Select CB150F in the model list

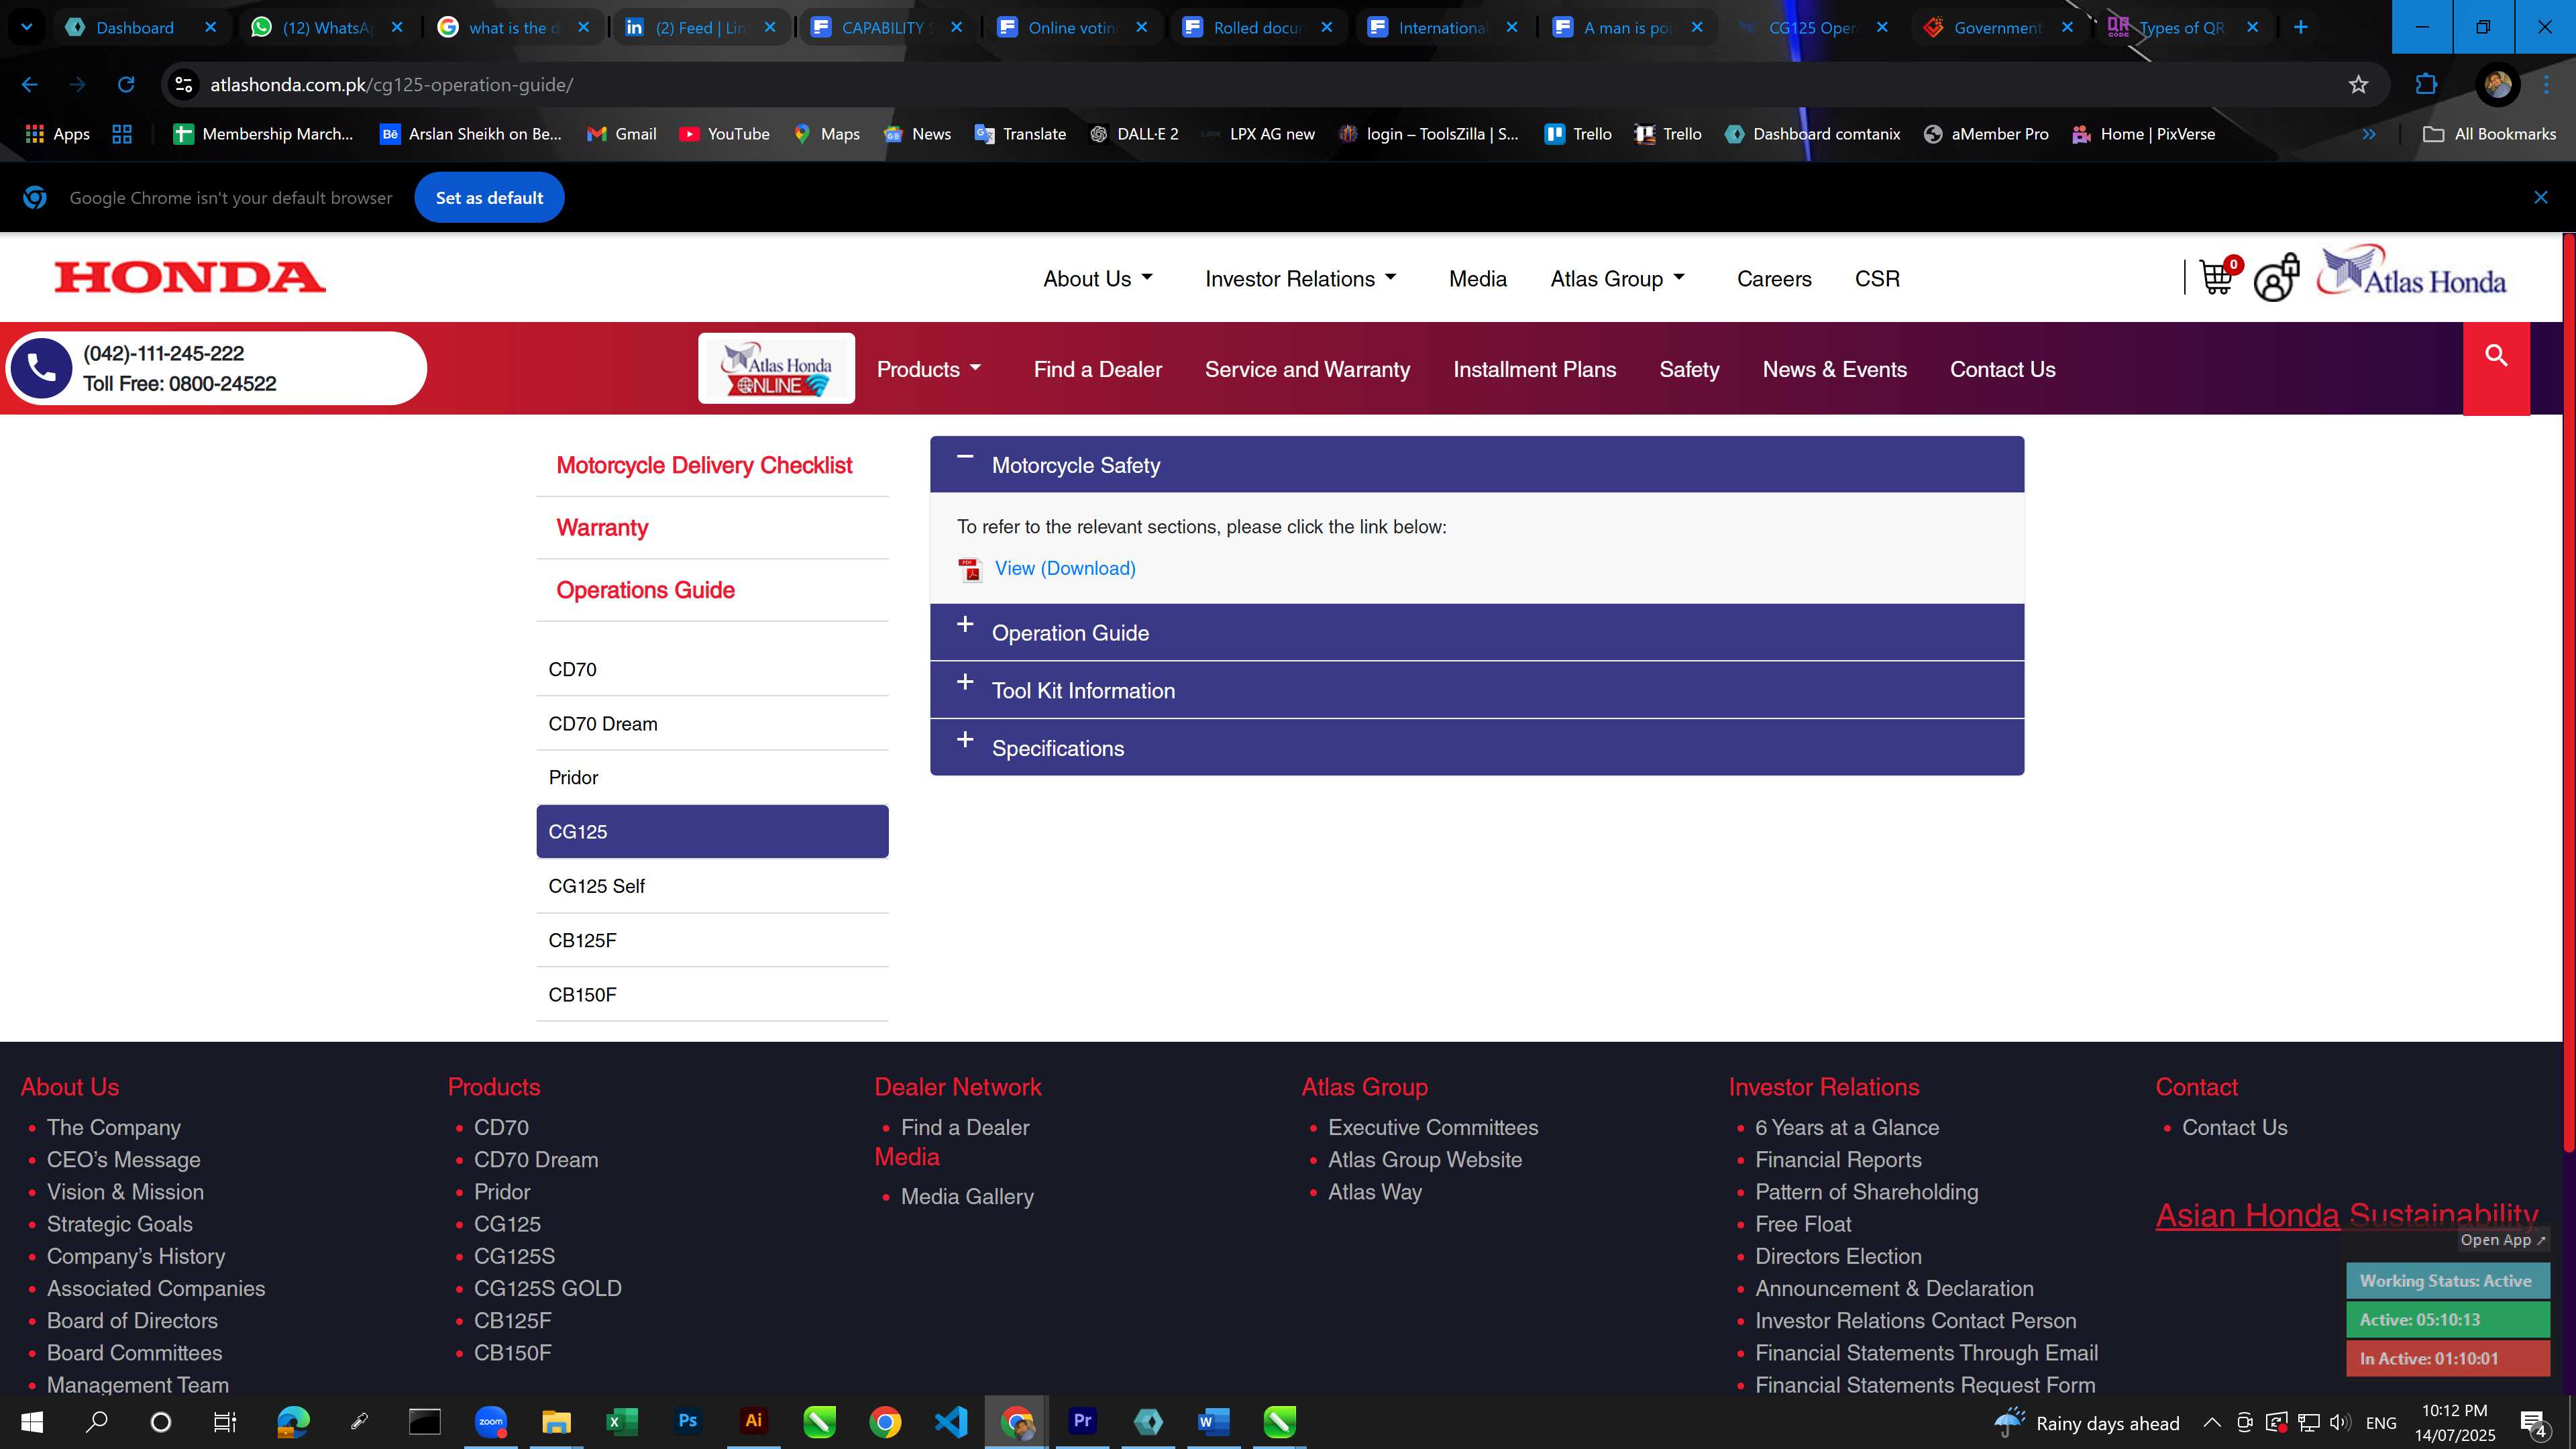pos(712,994)
